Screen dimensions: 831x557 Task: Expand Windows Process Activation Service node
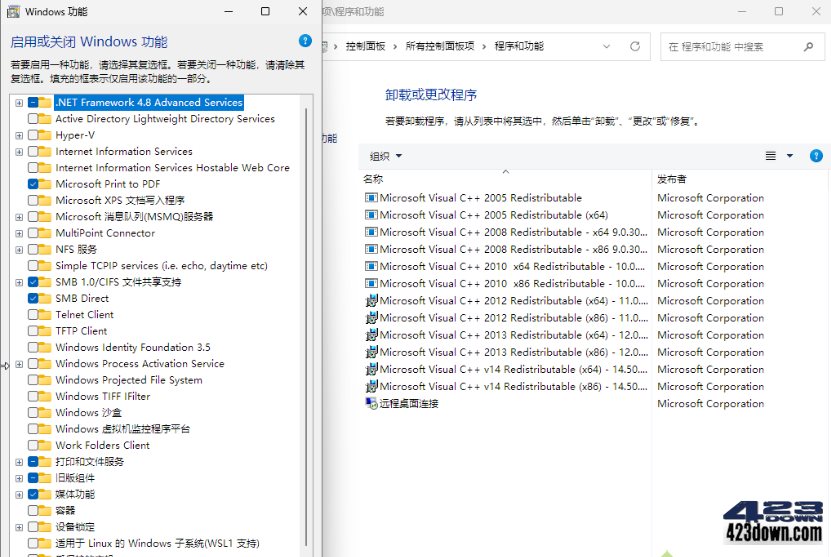pyautogui.click(x=19, y=364)
